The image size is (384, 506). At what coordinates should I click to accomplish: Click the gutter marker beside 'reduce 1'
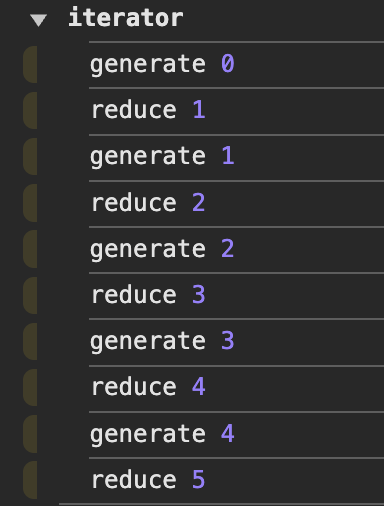[30, 111]
